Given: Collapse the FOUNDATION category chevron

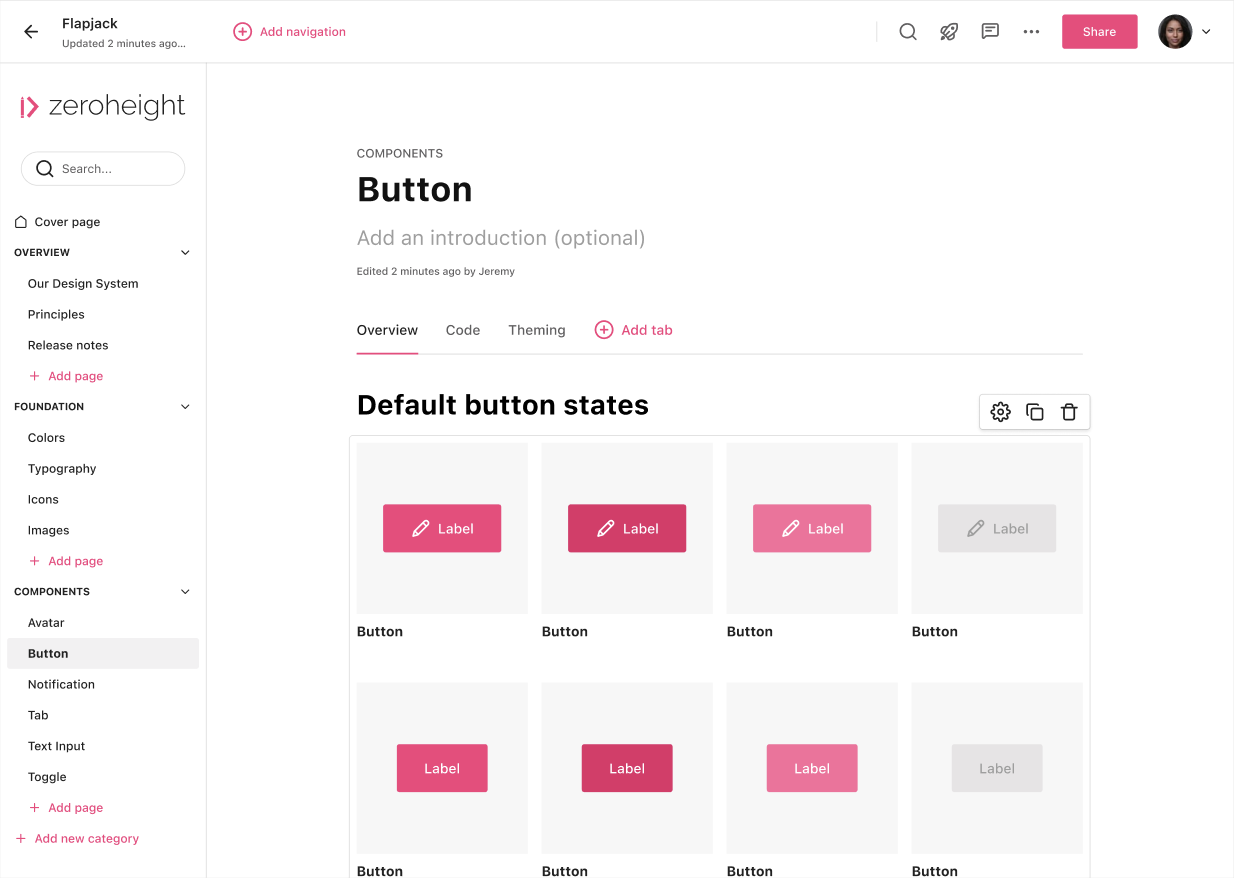Looking at the screenshot, I should tap(185, 407).
